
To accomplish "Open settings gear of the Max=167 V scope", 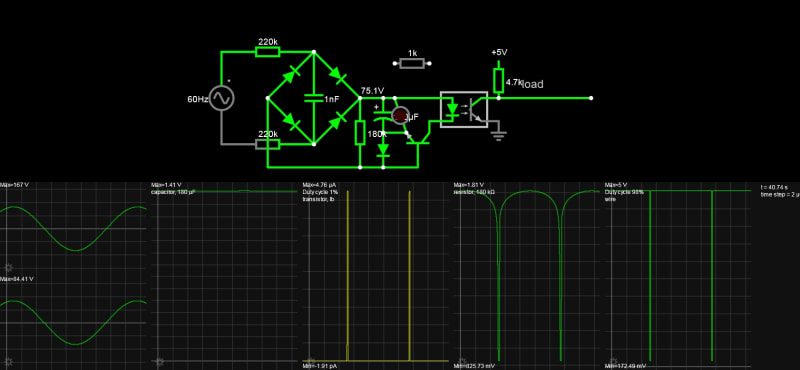I will tap(8, 267).
